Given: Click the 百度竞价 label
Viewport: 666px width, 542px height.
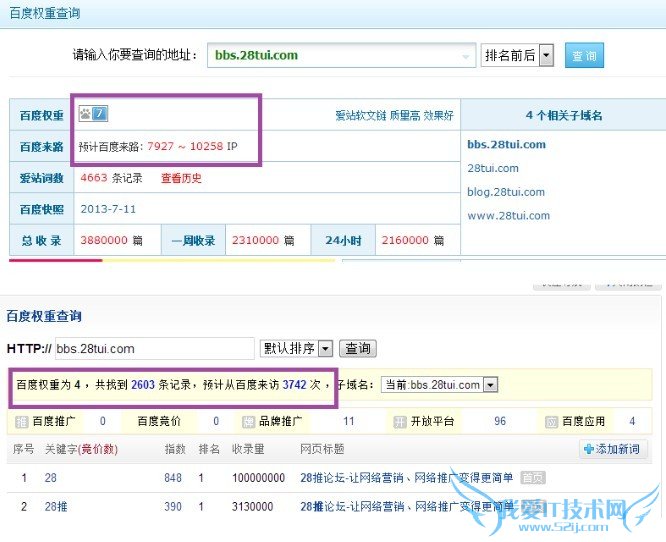Looking at the screenshot, I should pos(159,421).
